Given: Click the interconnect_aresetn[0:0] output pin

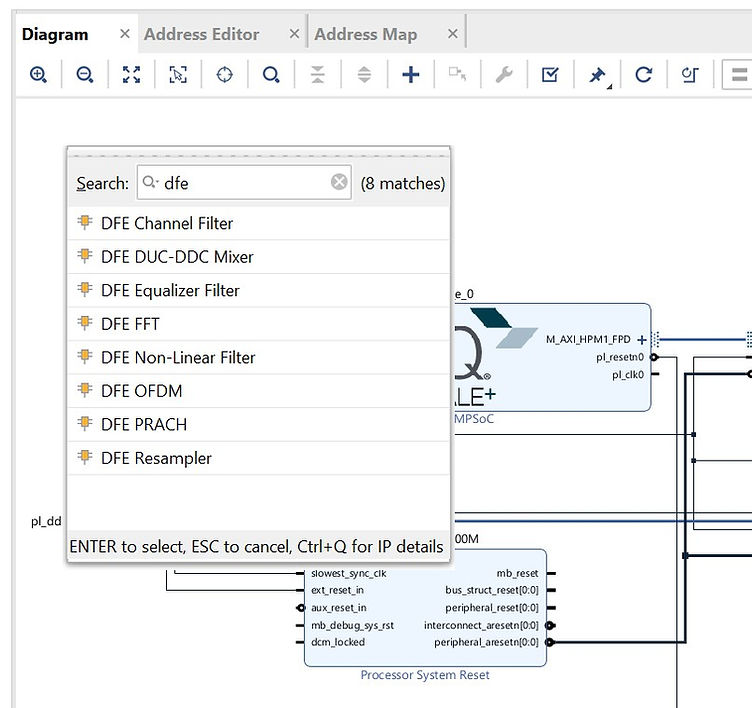Looking at the screenshot, I should pyautogui.click(x=551, y=625).
